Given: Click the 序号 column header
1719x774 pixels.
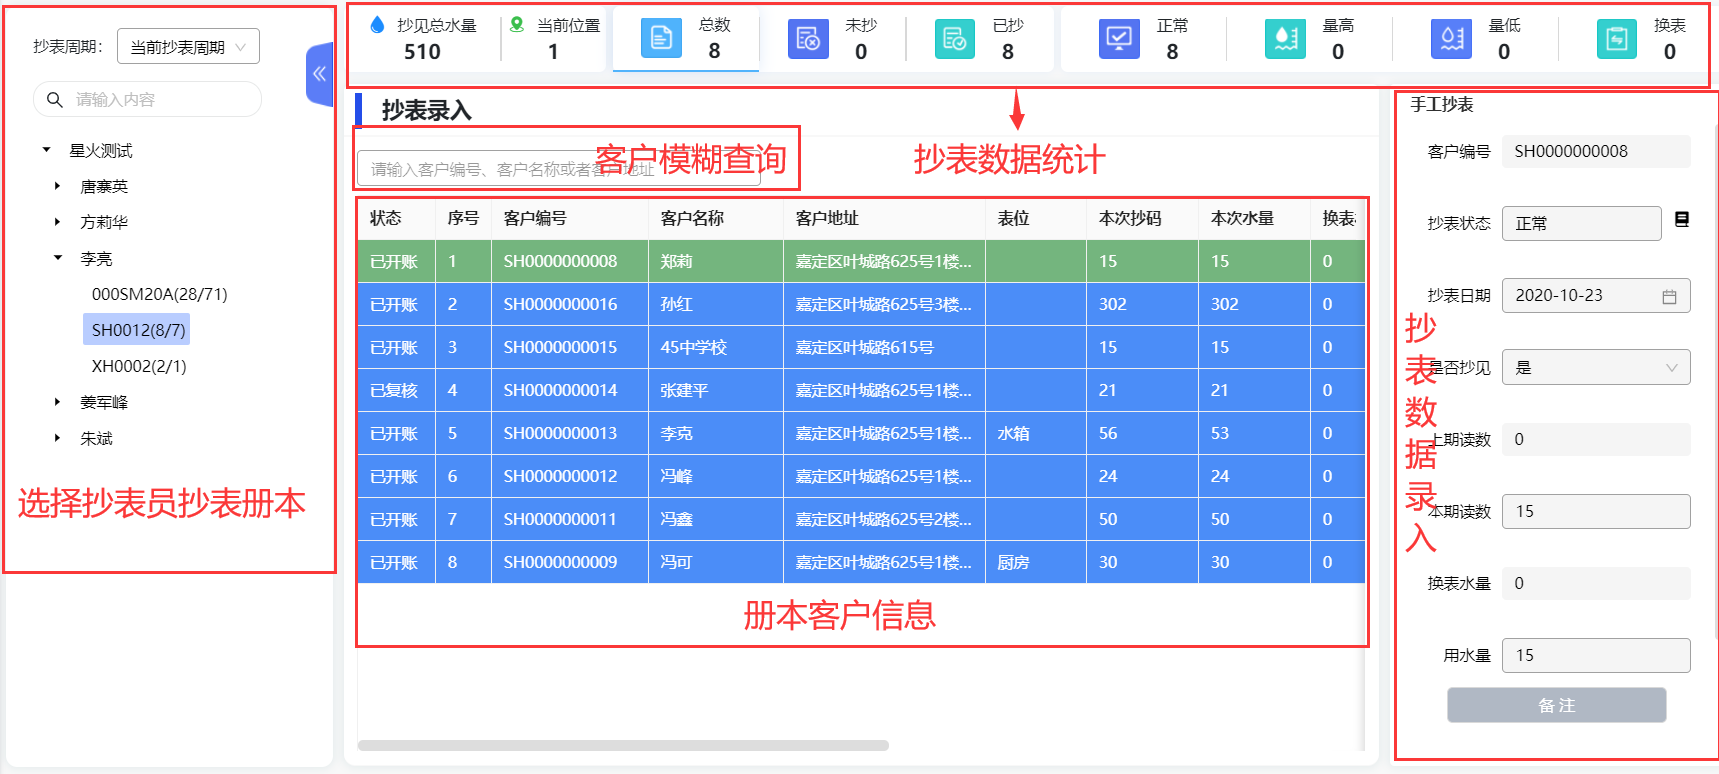Looking at the screenshot, I should (x=463, y=218).
